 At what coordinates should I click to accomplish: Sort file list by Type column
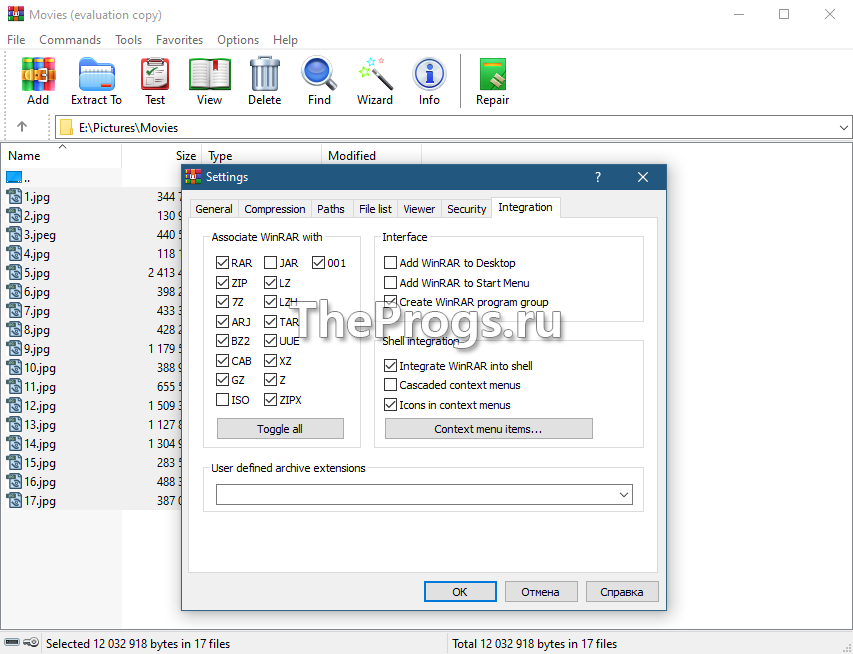pos(262,156)
